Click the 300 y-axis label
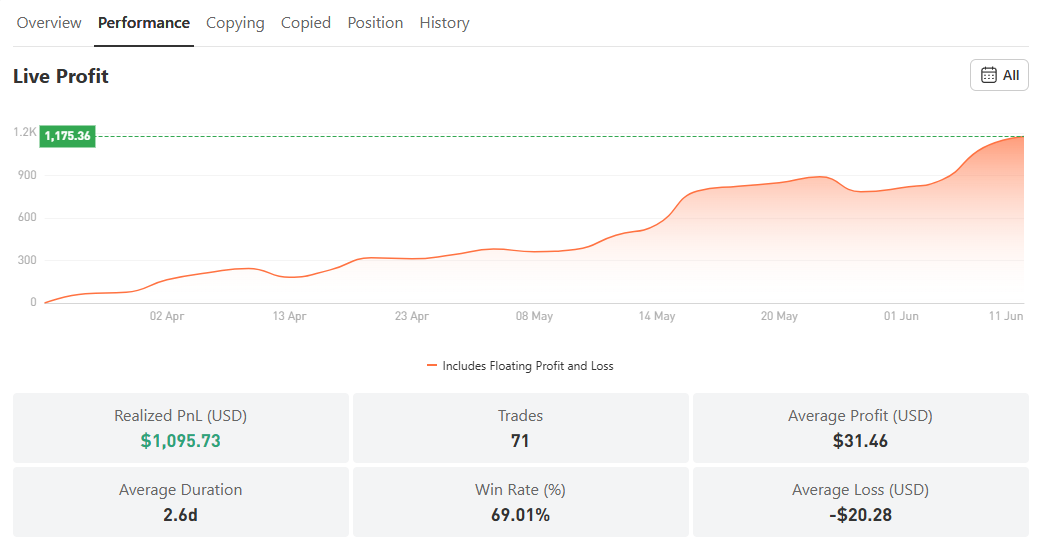This screenshot has width=1037, height=549. pyautogui.click(x=27, y=260)
